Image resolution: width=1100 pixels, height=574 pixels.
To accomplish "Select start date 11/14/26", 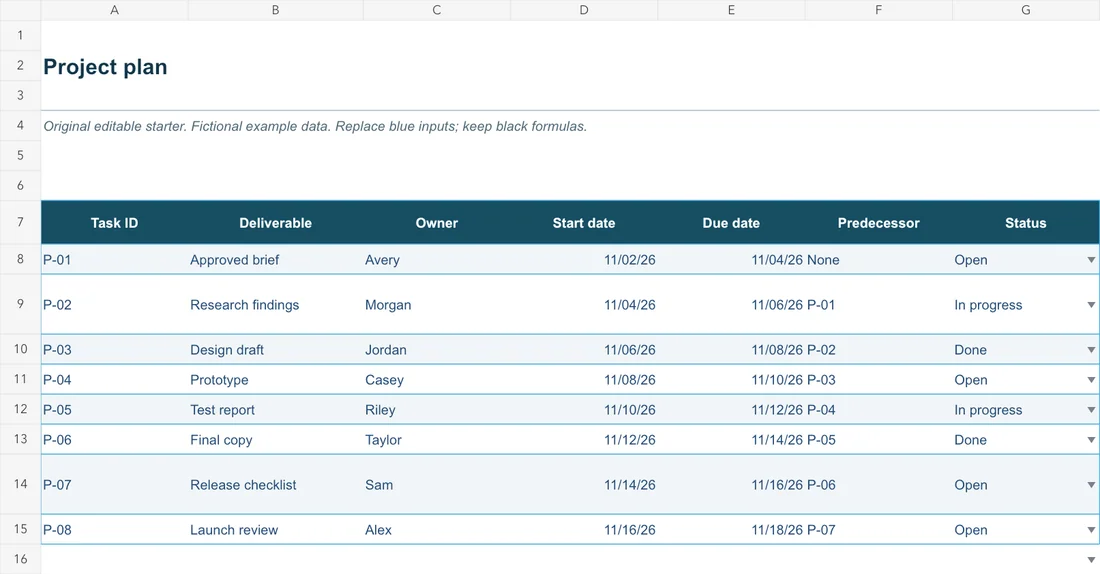I will [584, 485].
